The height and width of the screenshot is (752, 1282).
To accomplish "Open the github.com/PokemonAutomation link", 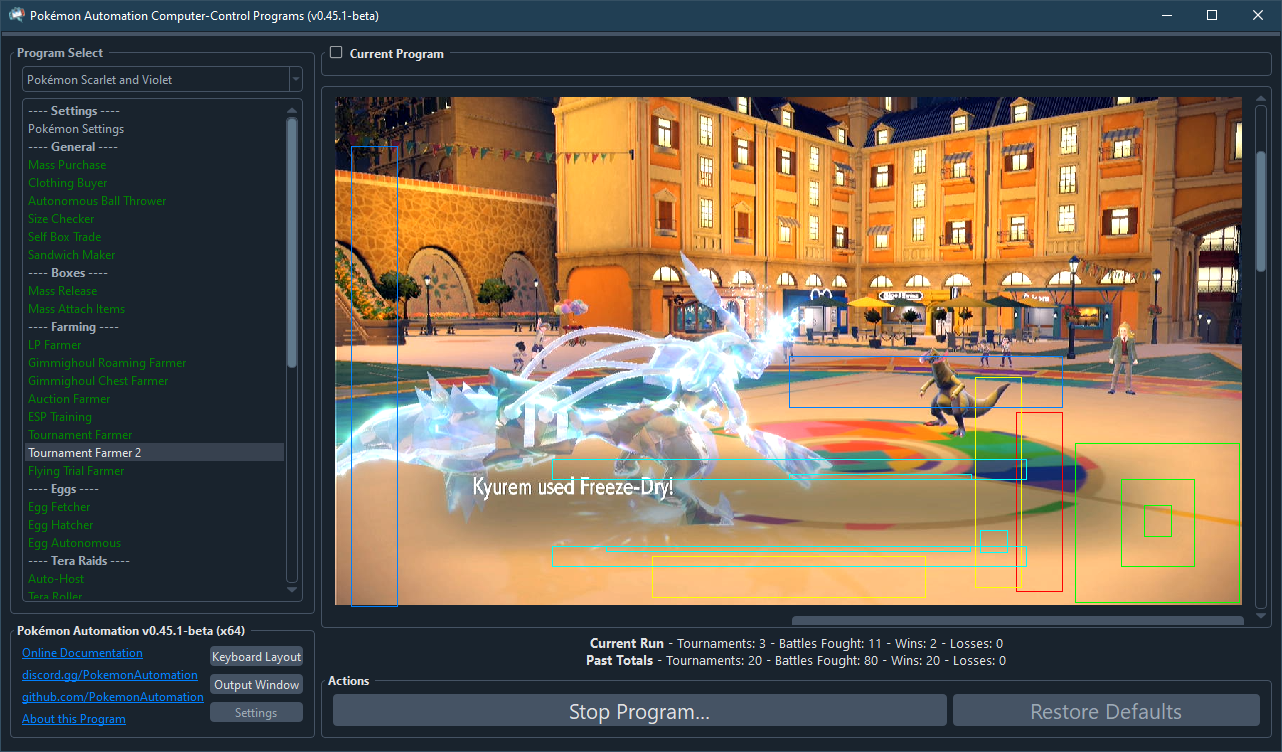I will pos(113,697).
